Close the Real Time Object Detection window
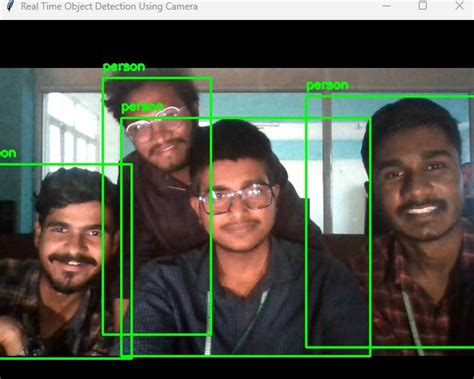 coord(459,5)
